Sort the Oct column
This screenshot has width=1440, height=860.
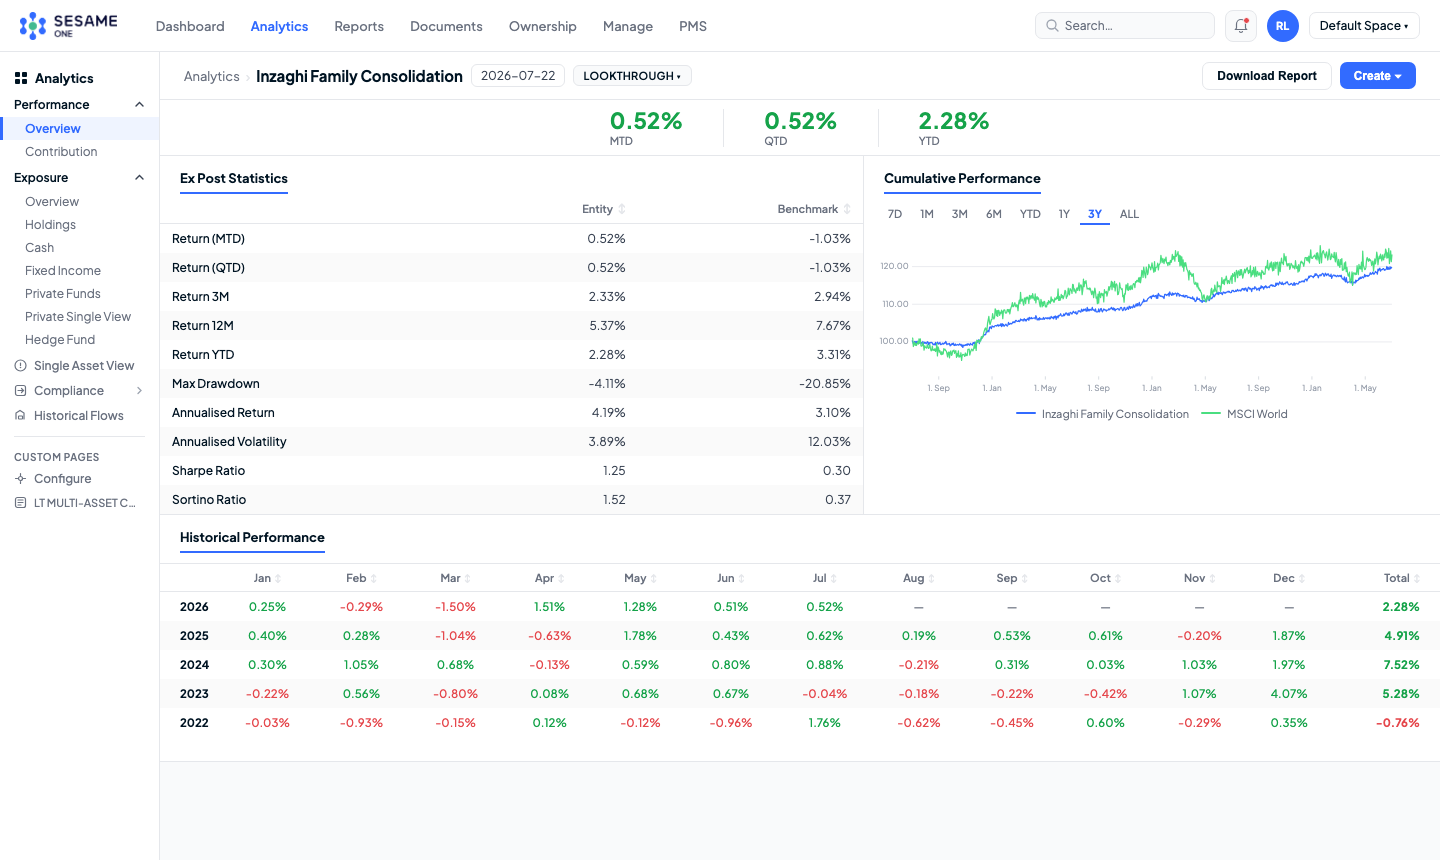tap(1118, 579)
